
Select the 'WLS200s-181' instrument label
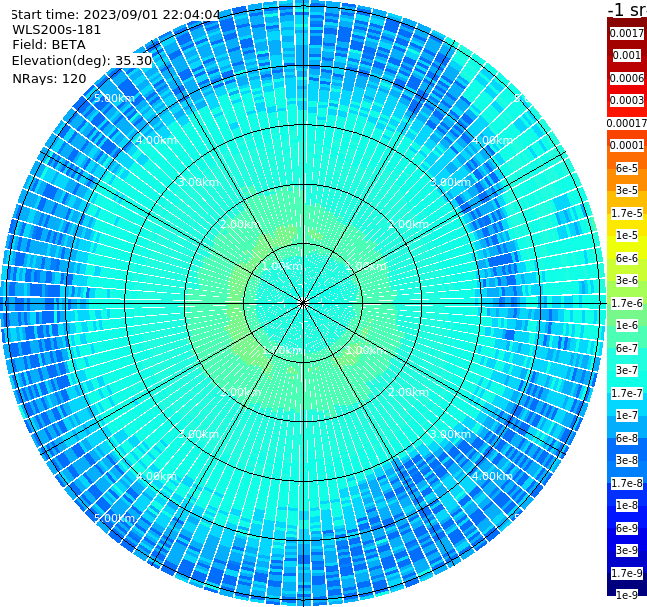click(57, 30)
